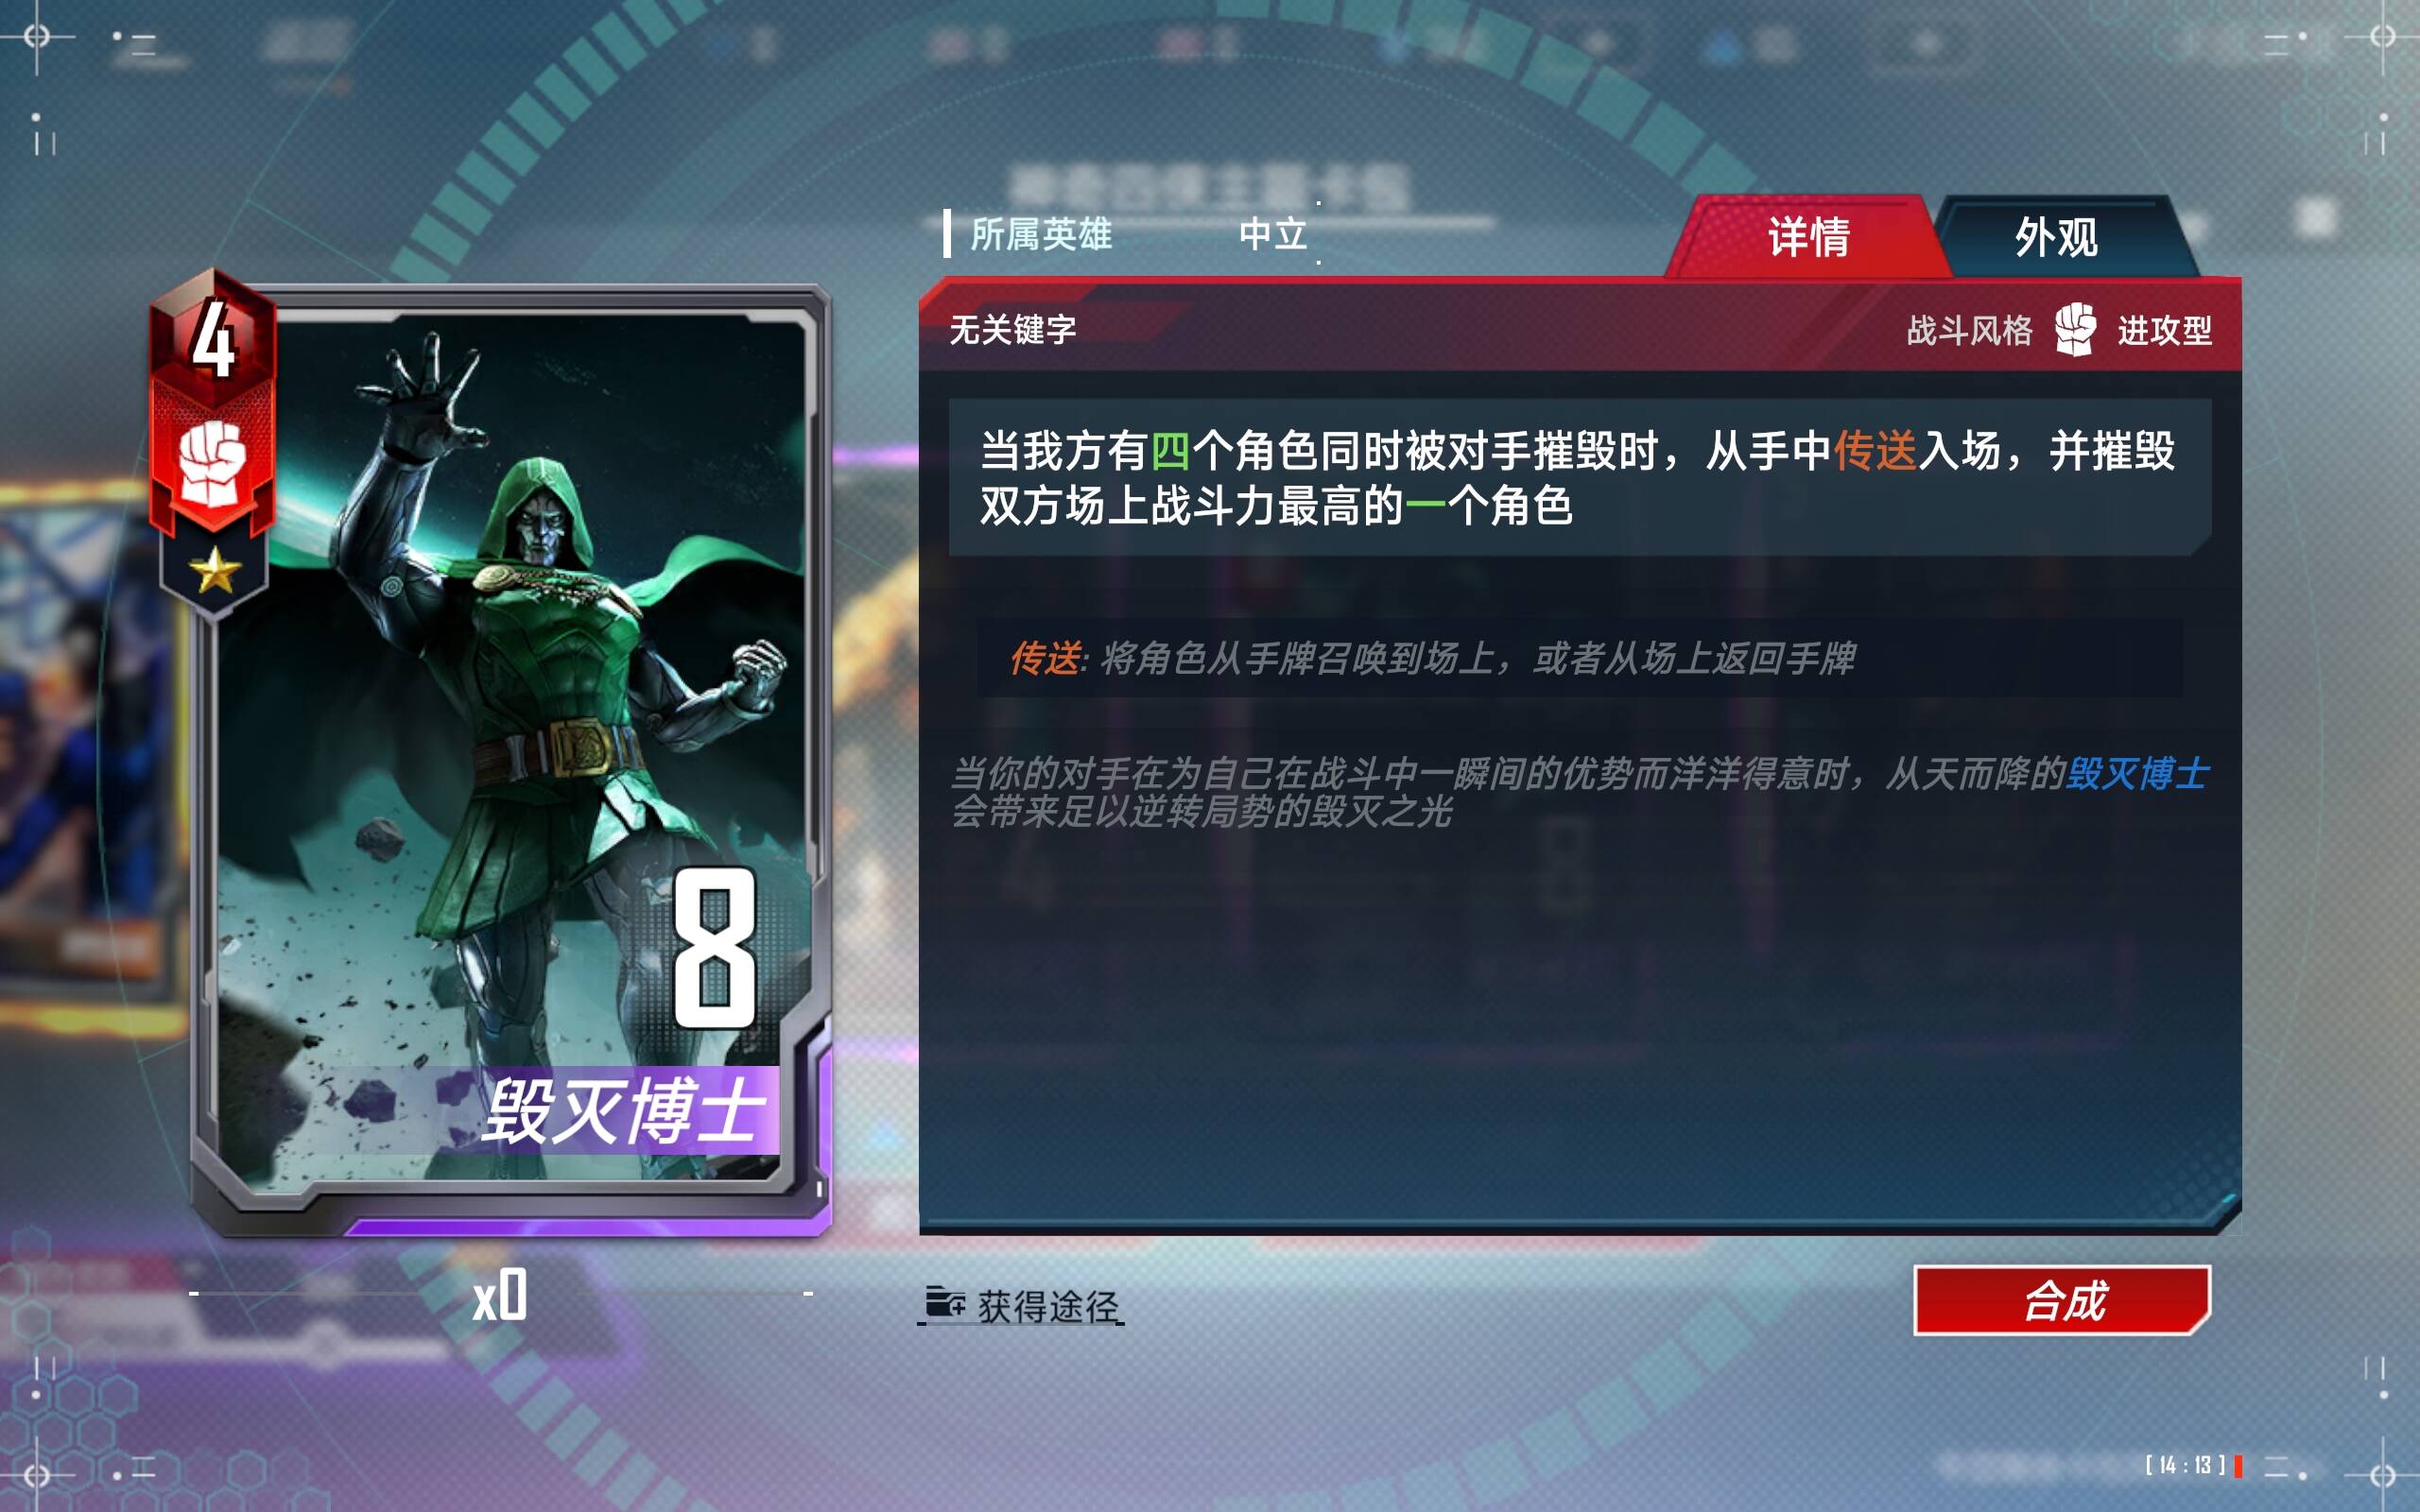Viewport: 2420px width, 1512px height.
Task: Select the 详情 details tab
Action: click(1808, 237)
